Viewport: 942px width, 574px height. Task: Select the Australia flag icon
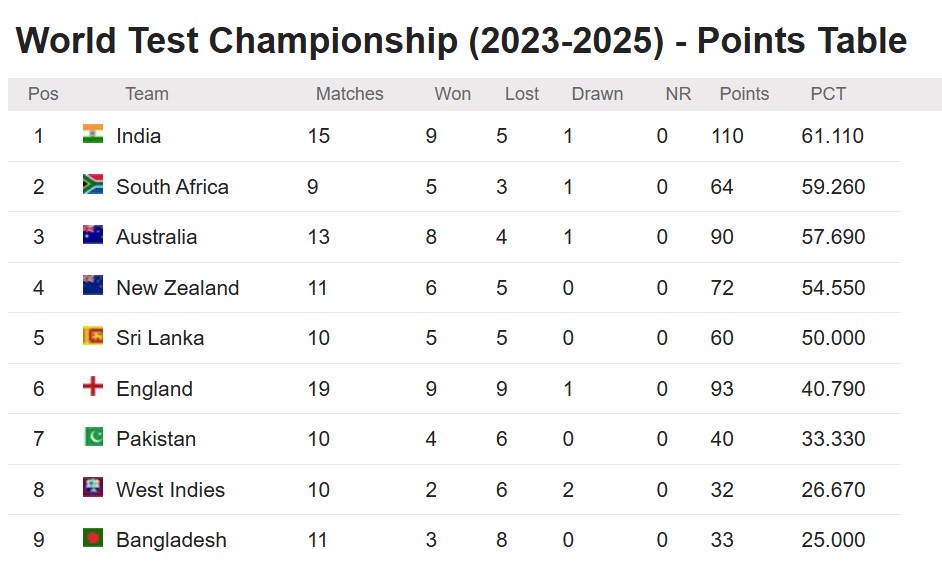[93, 234]
